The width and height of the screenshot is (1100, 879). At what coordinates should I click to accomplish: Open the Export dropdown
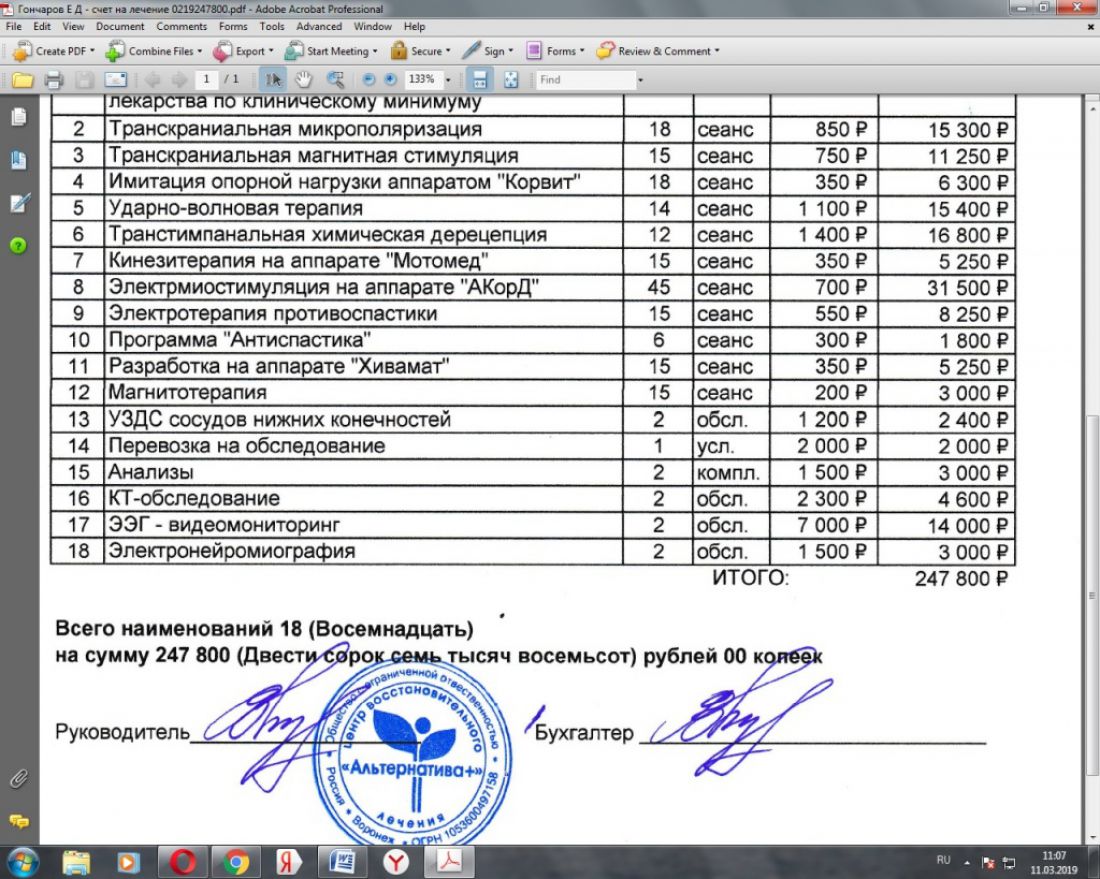tap(243, 51)
